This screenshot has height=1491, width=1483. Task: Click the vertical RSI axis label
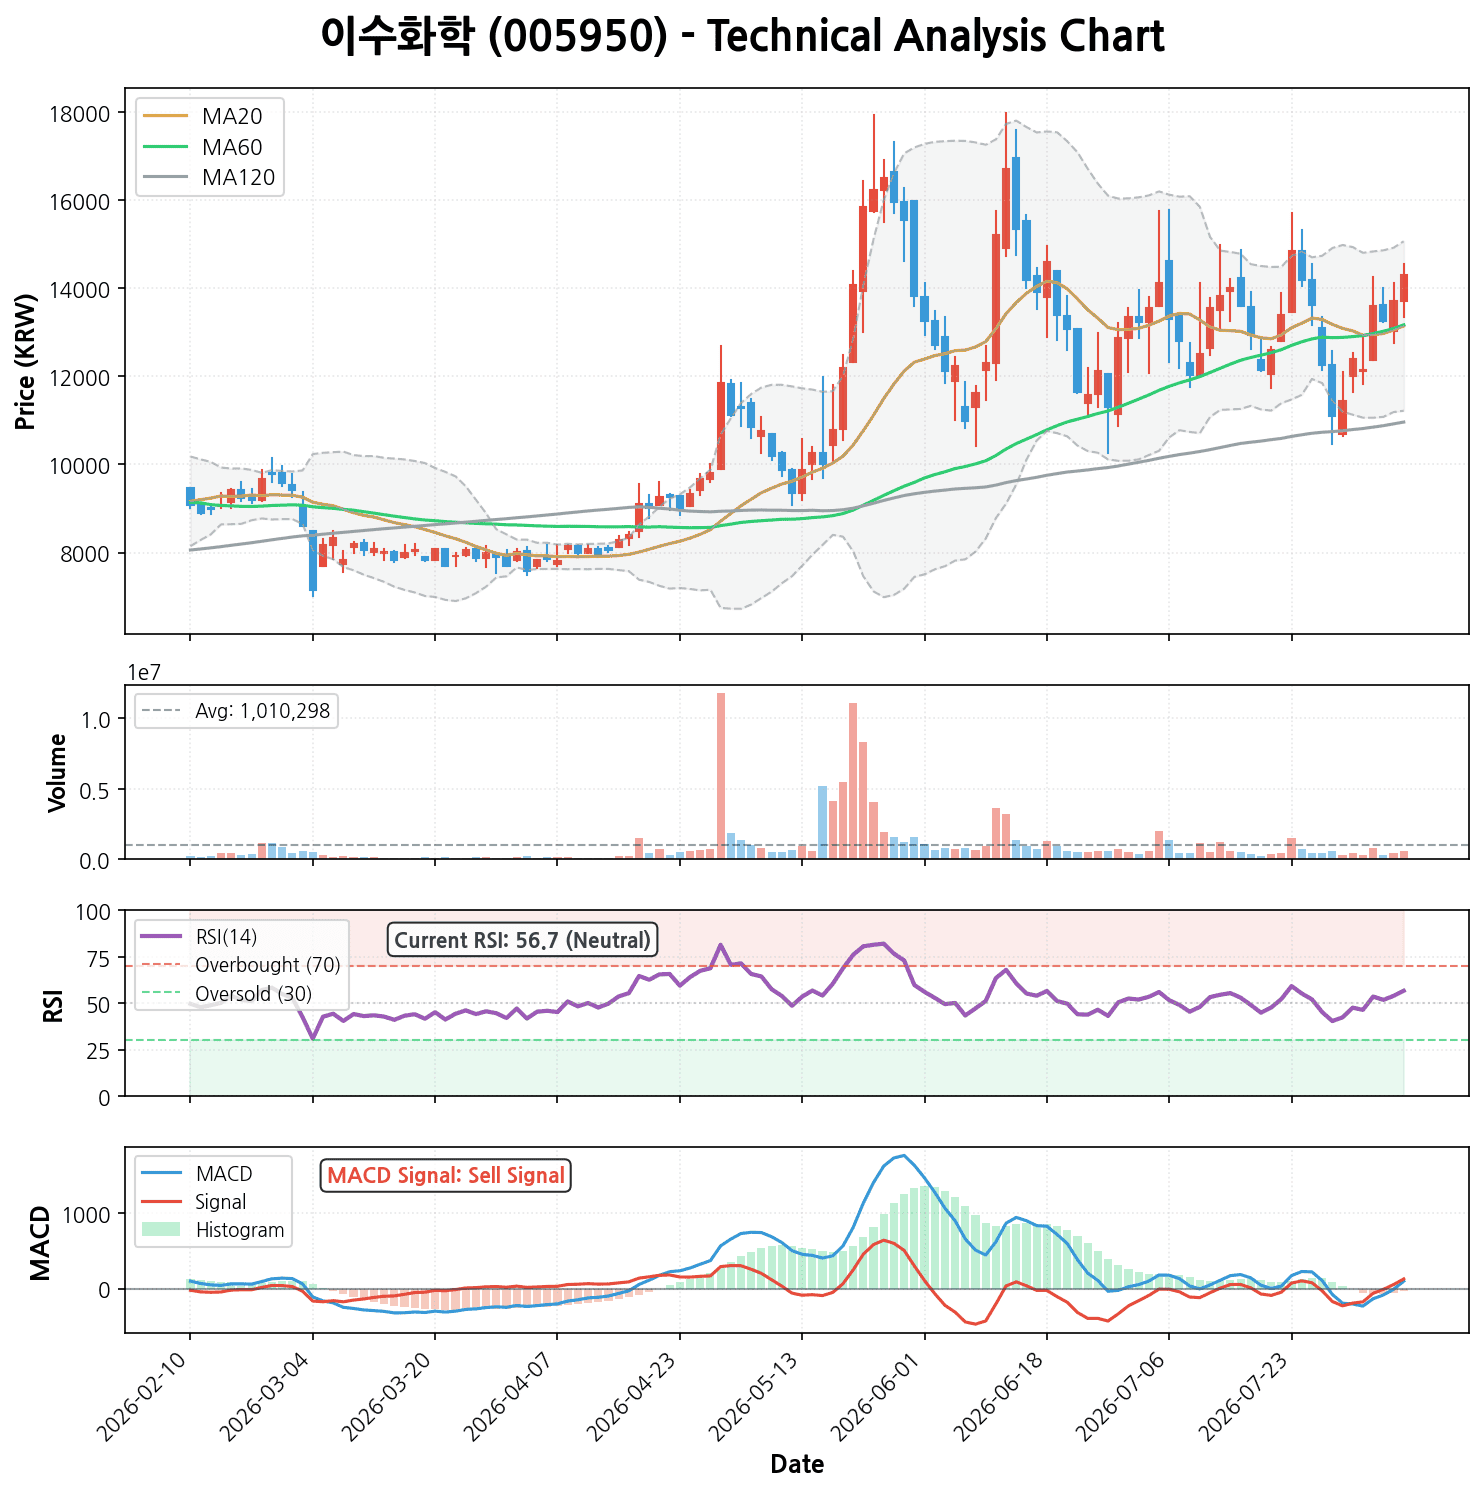(53, 1005)
